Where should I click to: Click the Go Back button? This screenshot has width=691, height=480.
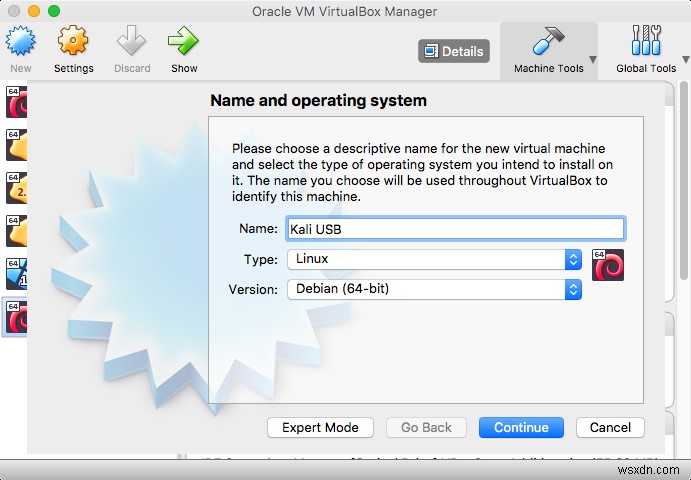point(426,428)
